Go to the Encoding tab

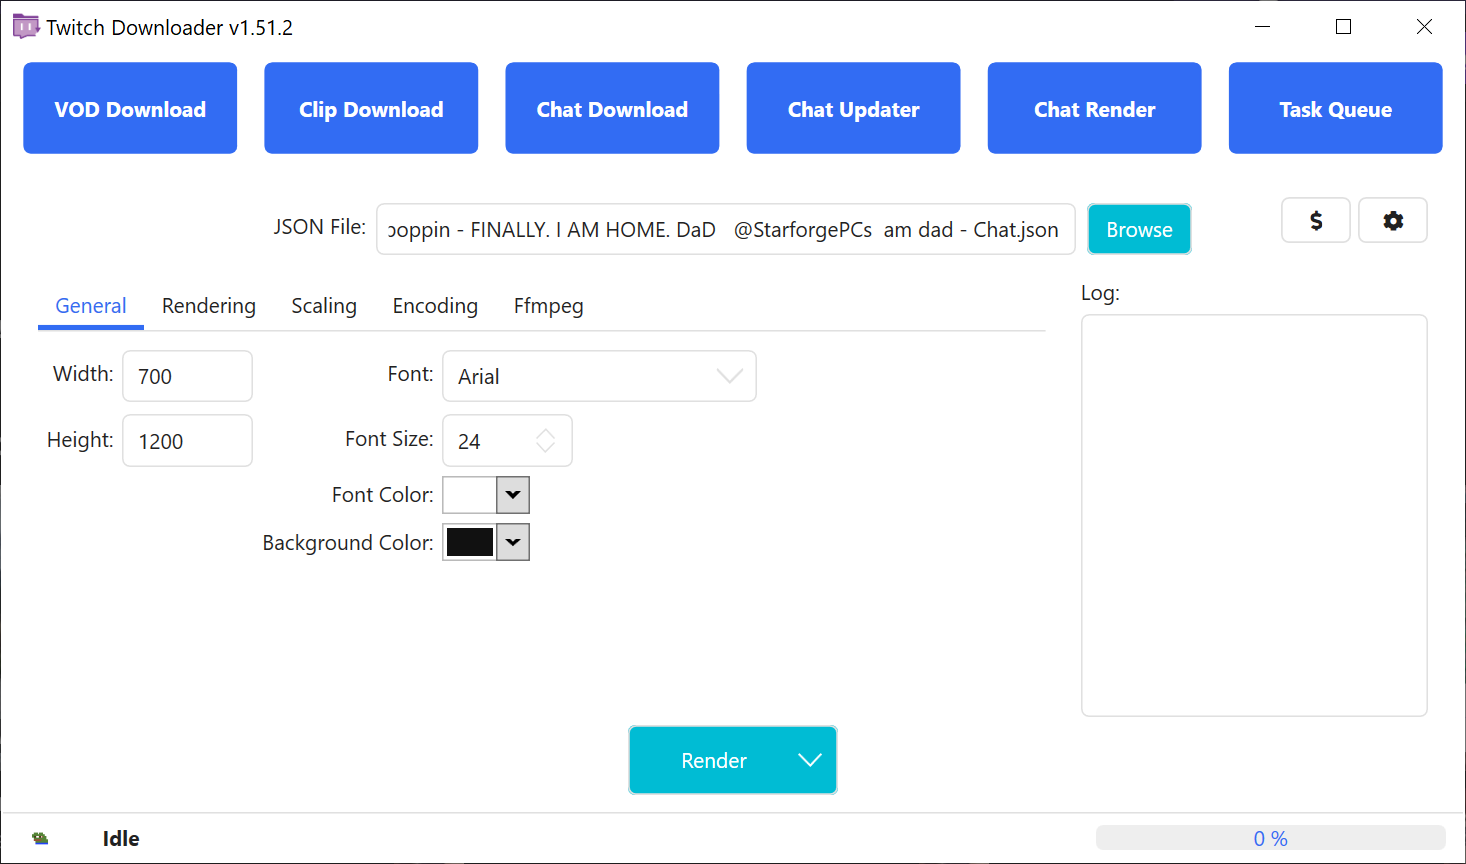(435, 306)
